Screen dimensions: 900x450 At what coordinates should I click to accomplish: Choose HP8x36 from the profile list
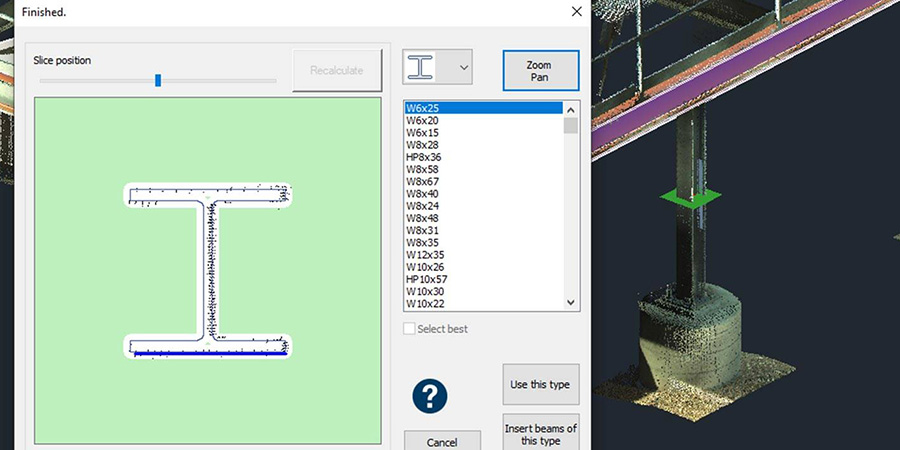(424, 157)
